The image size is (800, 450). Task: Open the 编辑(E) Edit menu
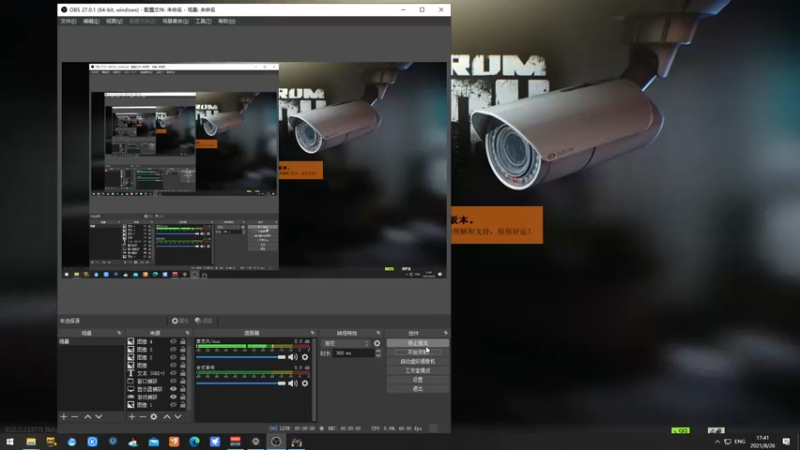(91, 21)
